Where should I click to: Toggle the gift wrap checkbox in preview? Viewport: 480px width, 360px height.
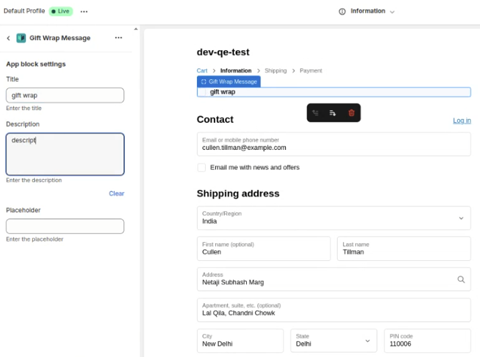click(x=203, y=92)
